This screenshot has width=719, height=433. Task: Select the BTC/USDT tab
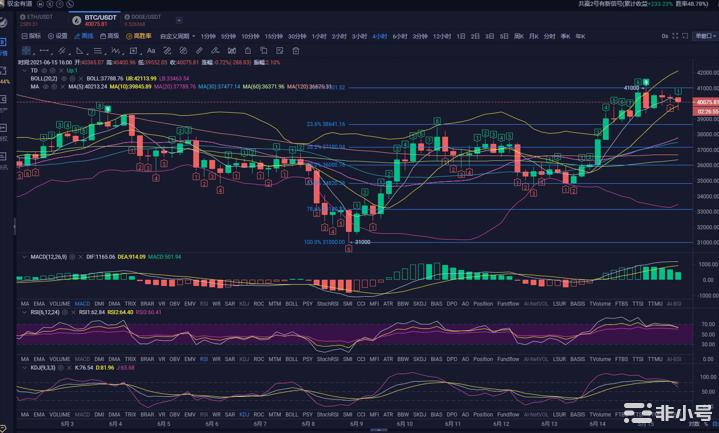coord(95,21)
